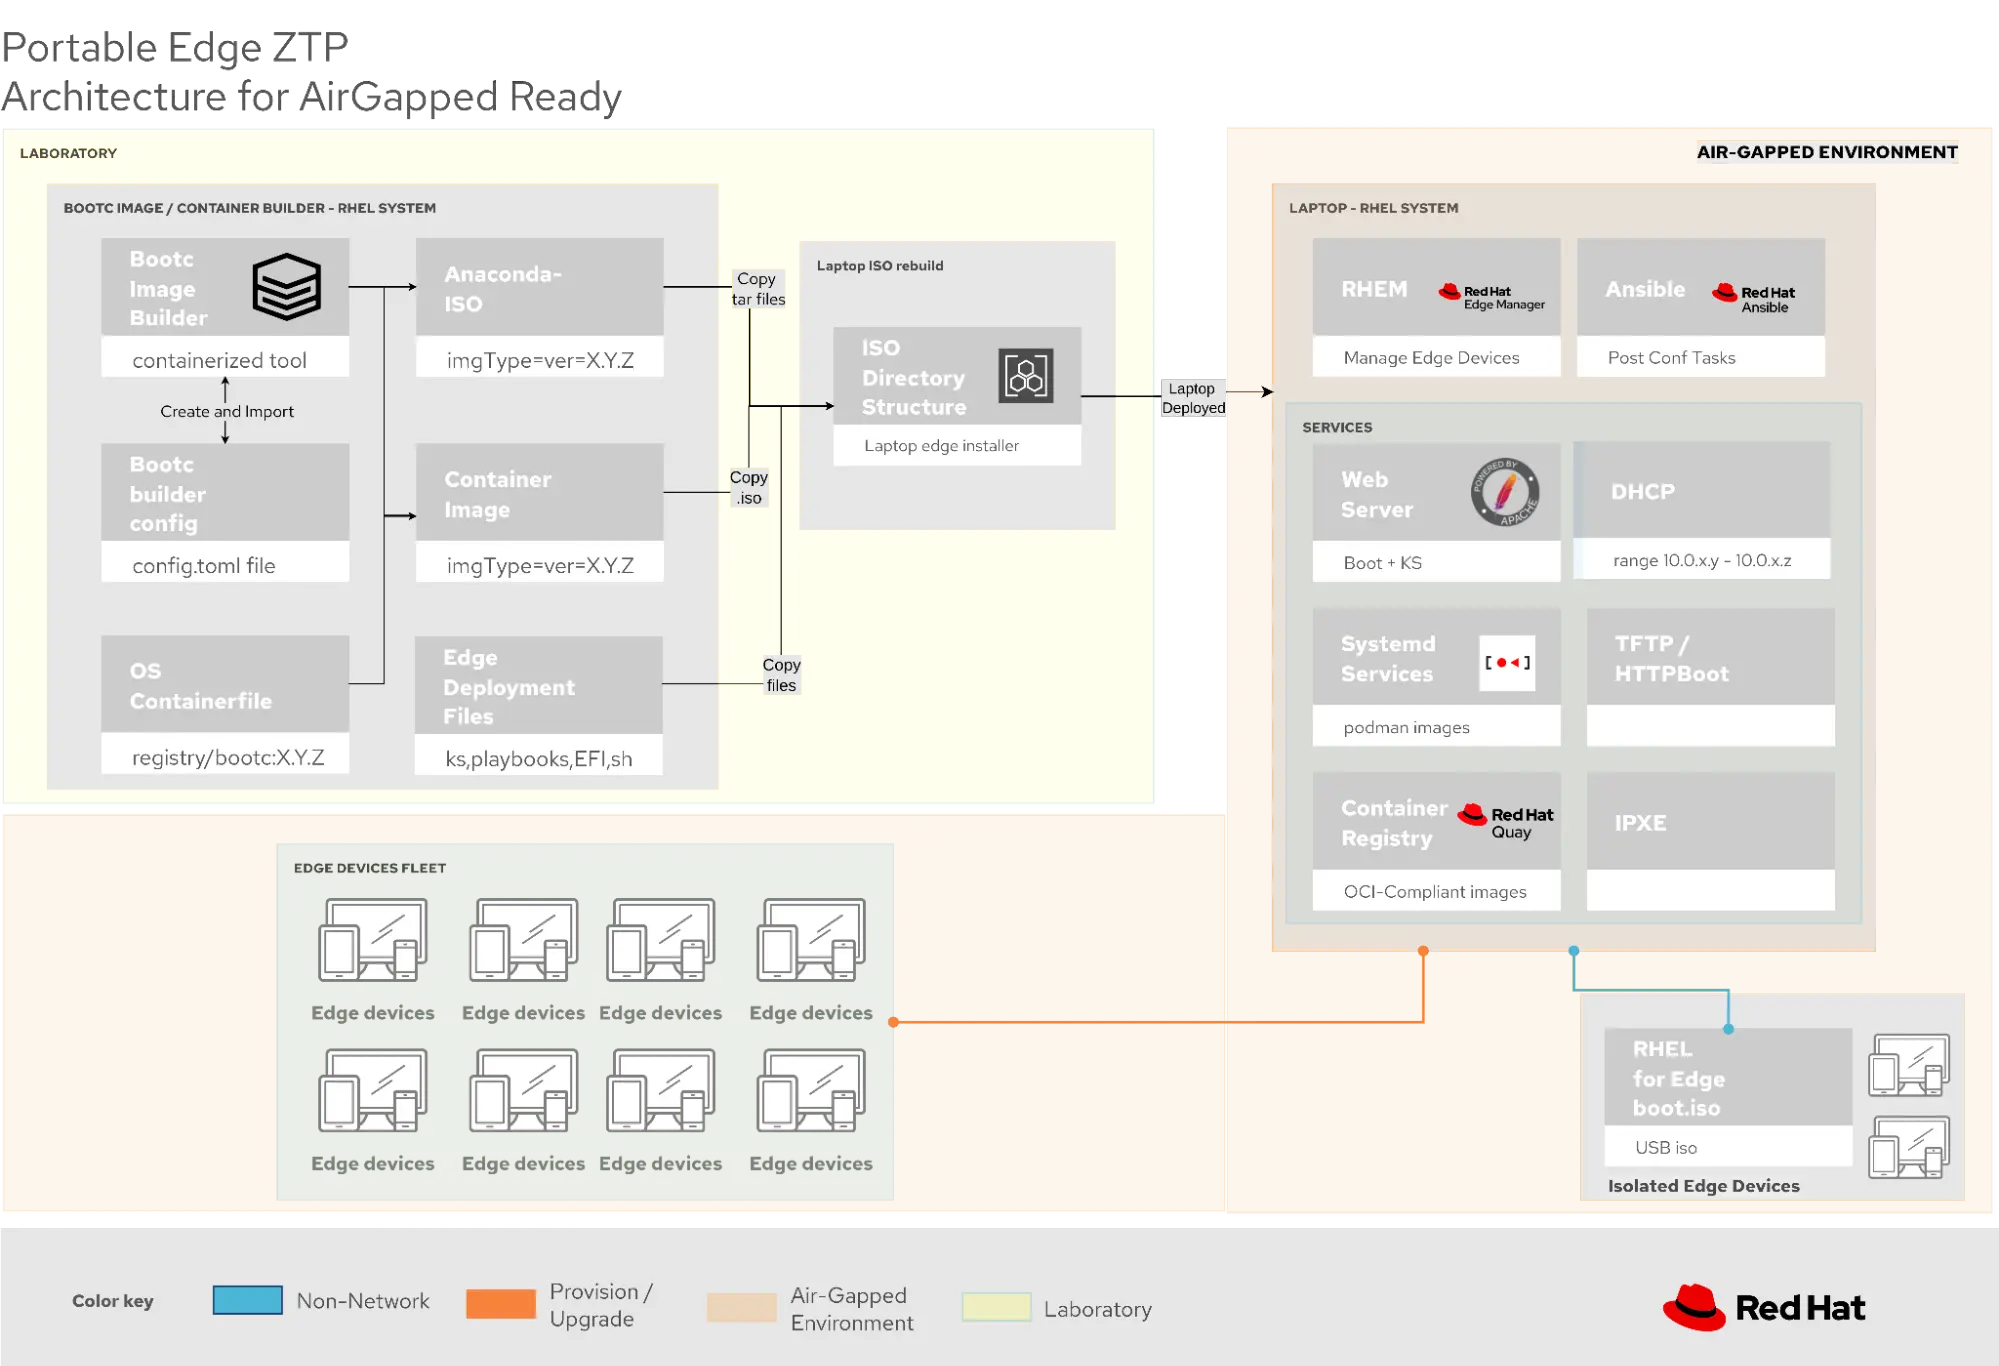
Task: Click 'config.toml file' text
Action: 204,565
